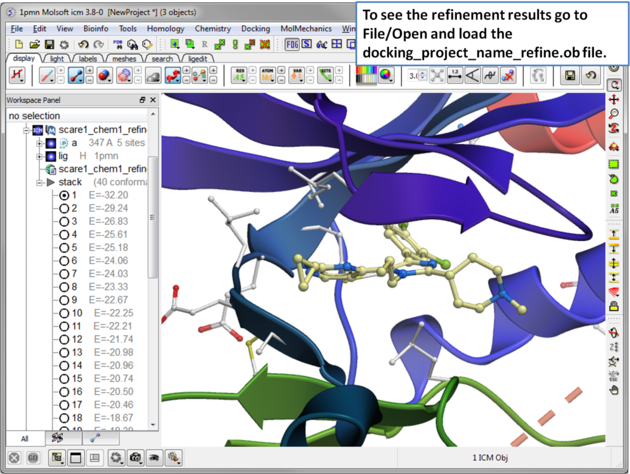Select stack conformation 5 radio button
This screenshot has width=630, height=474.
point(65,248)
